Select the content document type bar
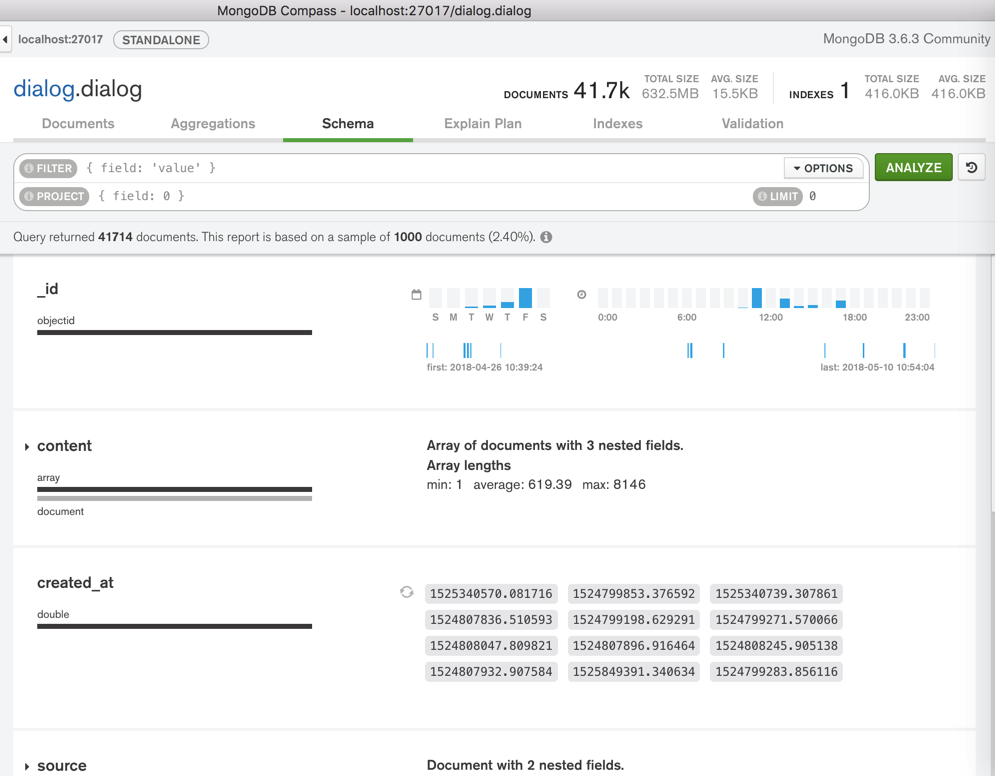Viewport: 995px width, 776px height. (175, 499)
